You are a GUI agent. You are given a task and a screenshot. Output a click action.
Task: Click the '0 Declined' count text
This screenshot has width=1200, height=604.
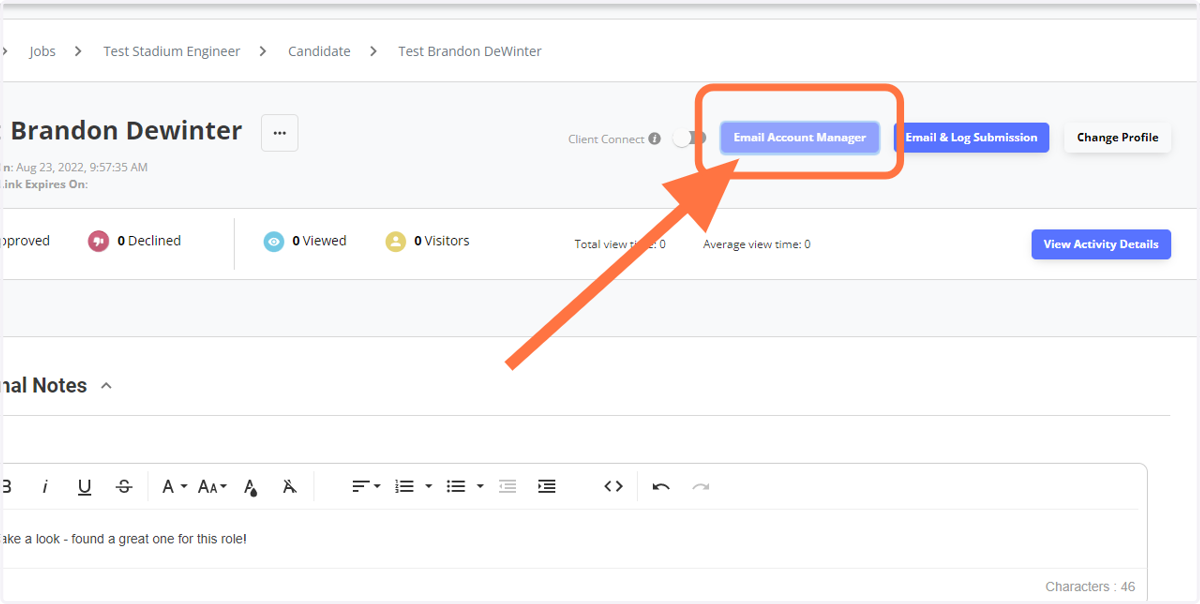click(x=149, y=241)
